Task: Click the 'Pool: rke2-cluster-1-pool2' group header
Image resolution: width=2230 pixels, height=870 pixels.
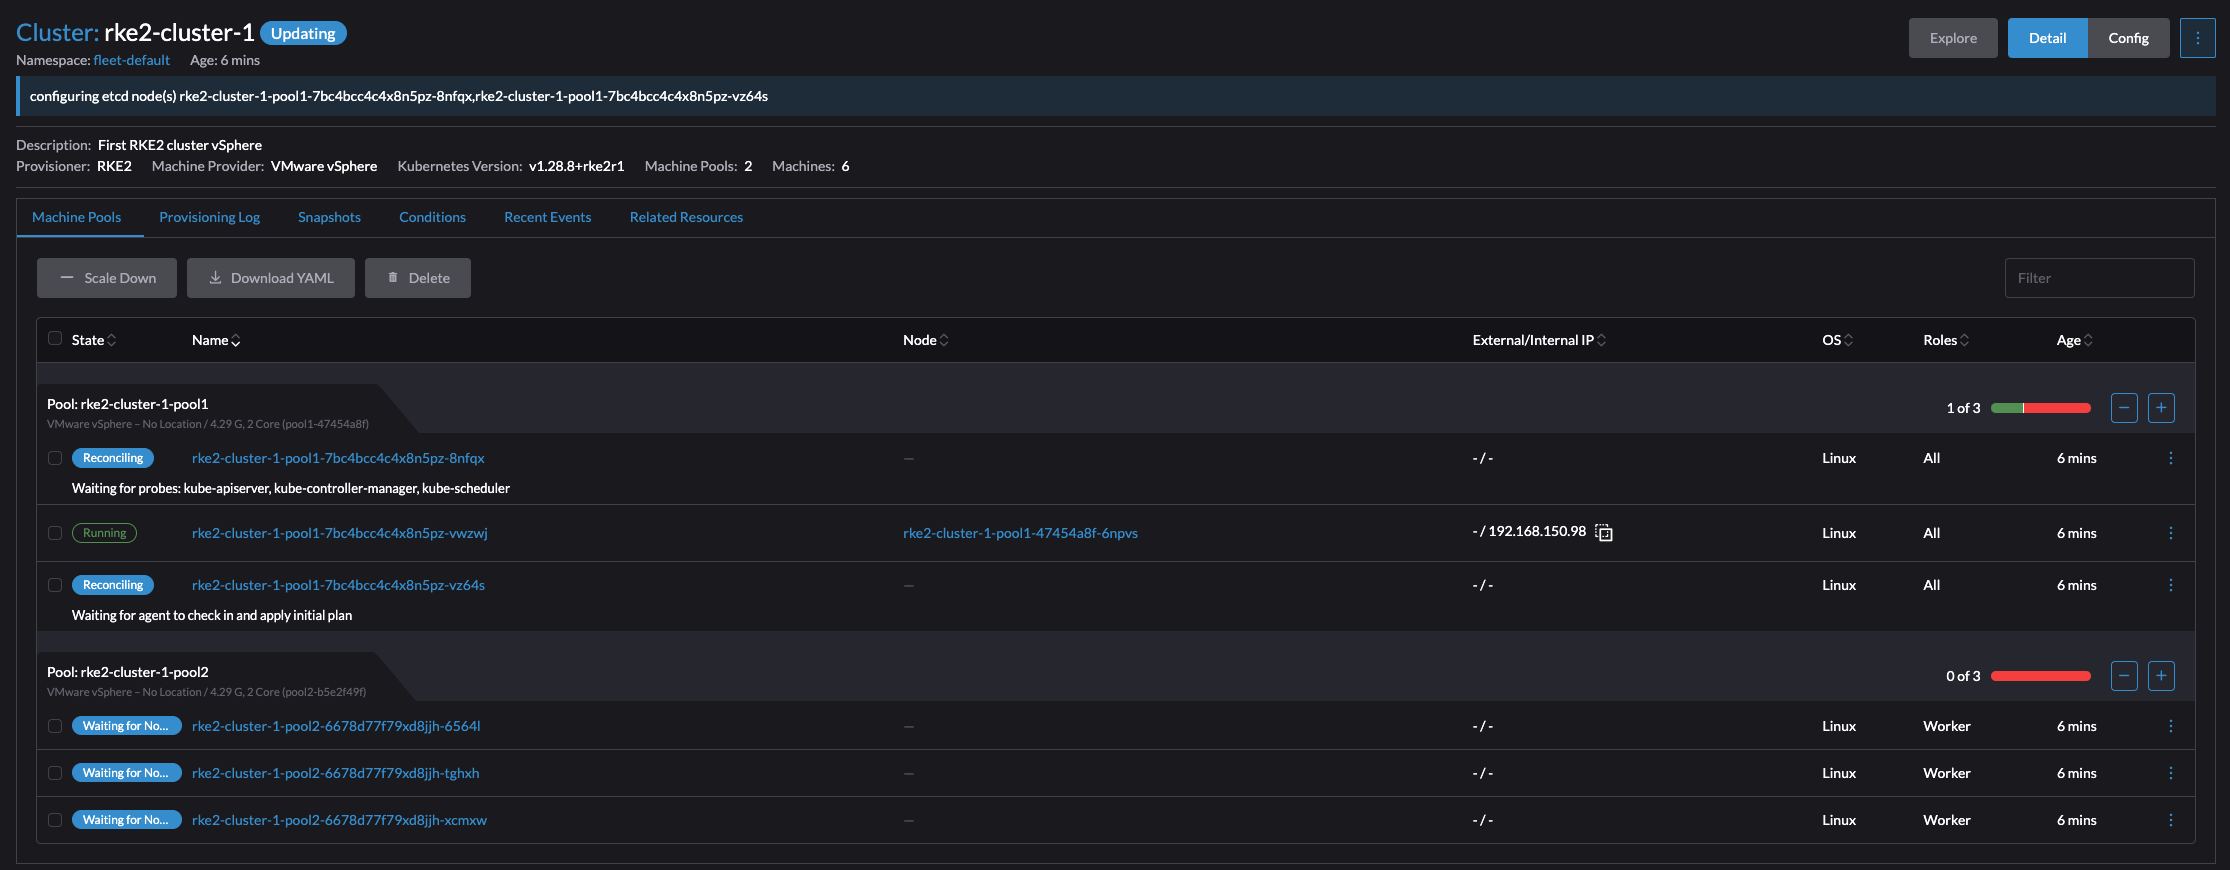Action: click(x=128, y=672)
